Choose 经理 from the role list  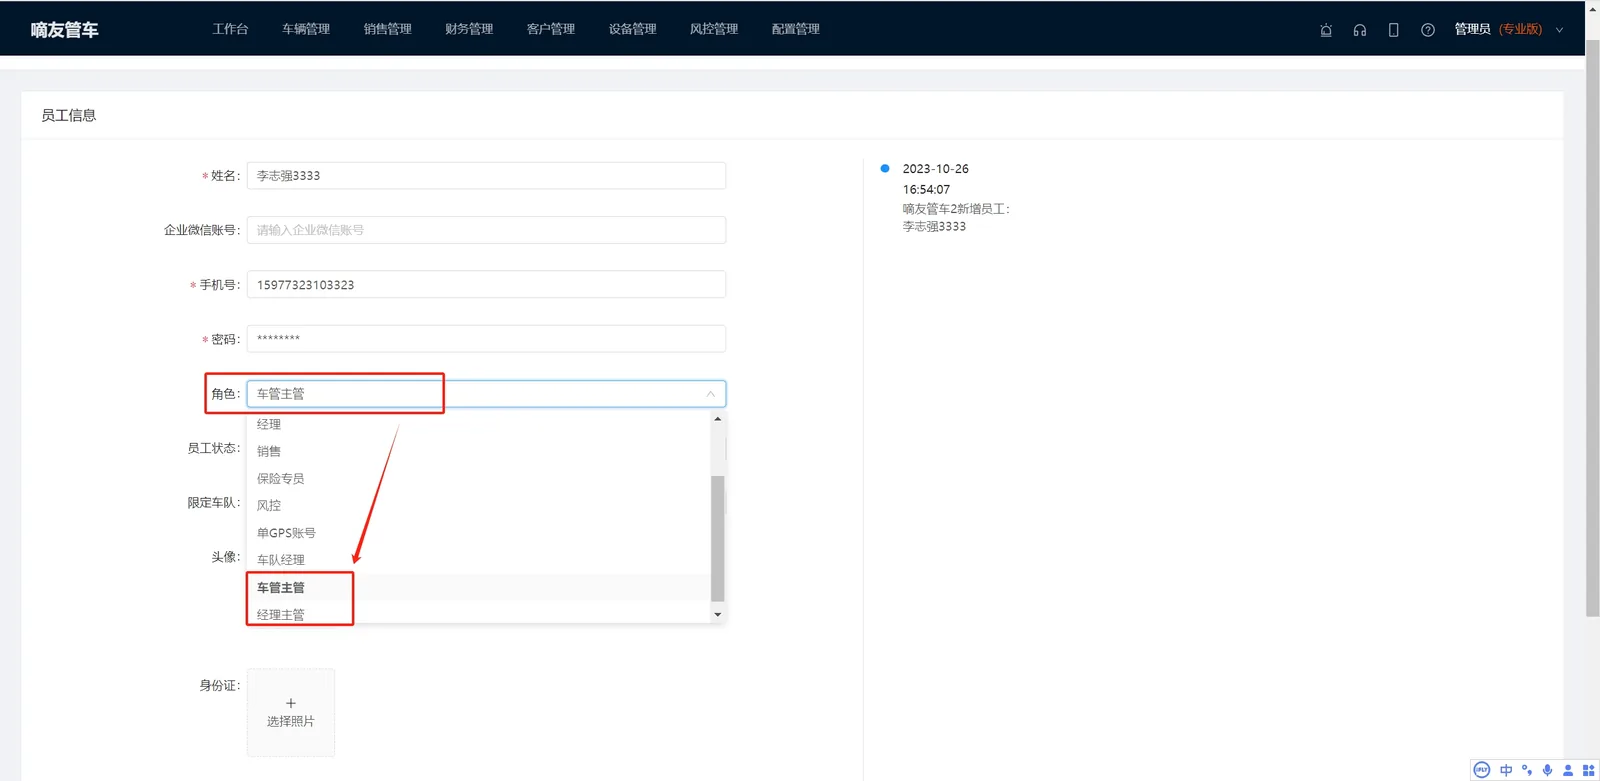(478, 424)
